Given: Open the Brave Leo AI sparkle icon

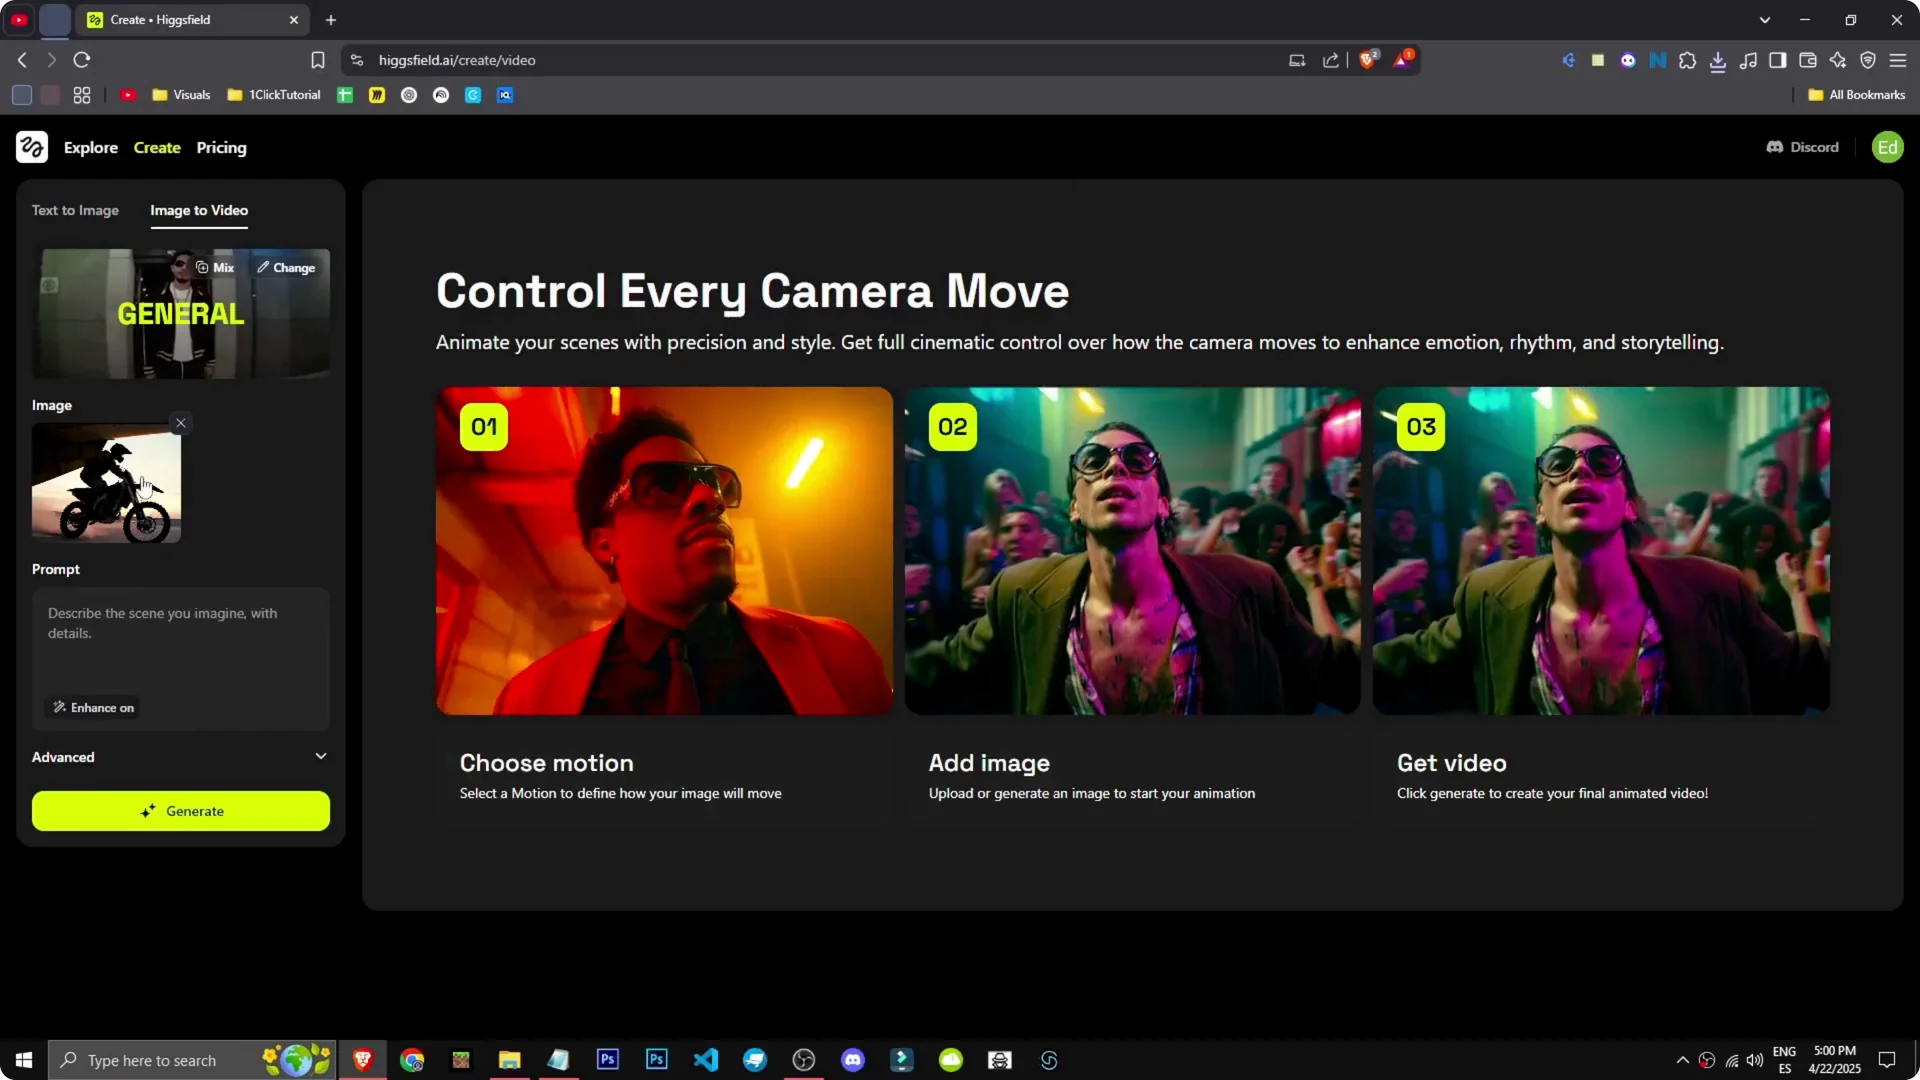Looking at the screenshot, I should click(1838, 60).
